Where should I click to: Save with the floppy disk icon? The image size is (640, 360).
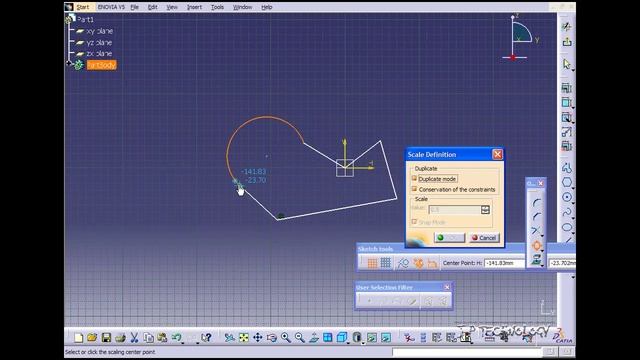(106, 338)
